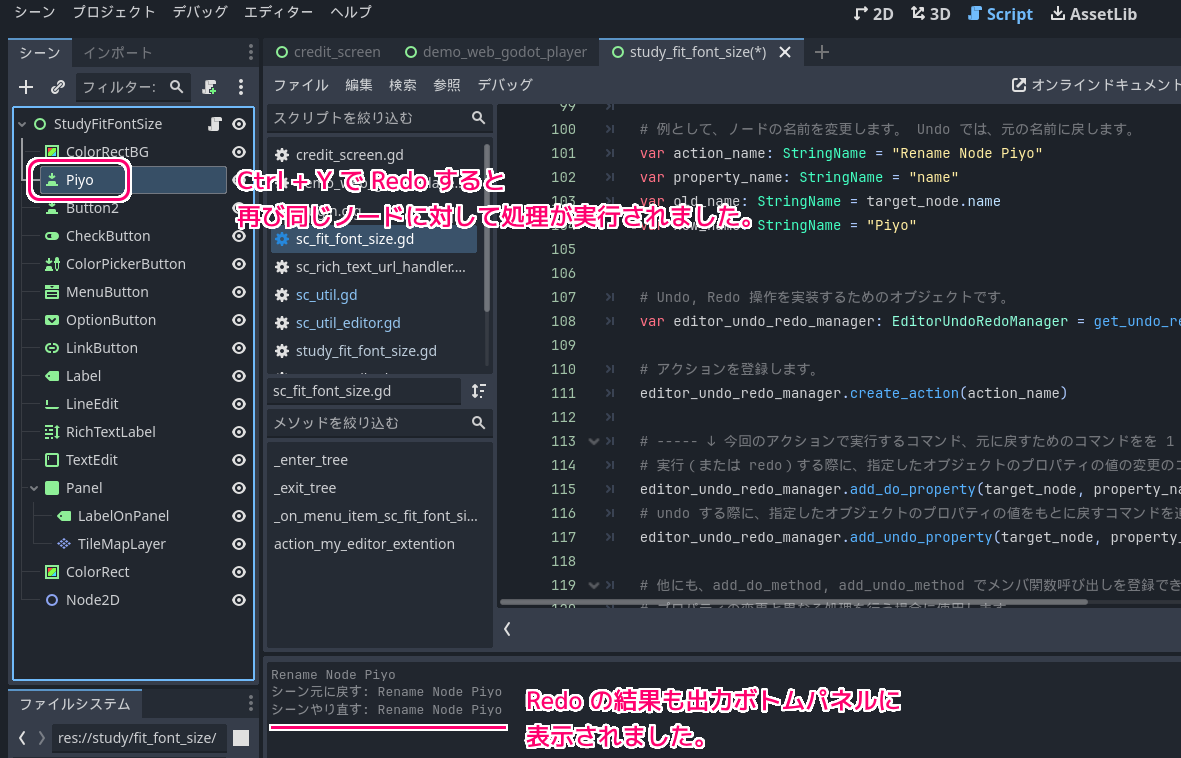Select the RichTextLabel node

tap(110, 432)
